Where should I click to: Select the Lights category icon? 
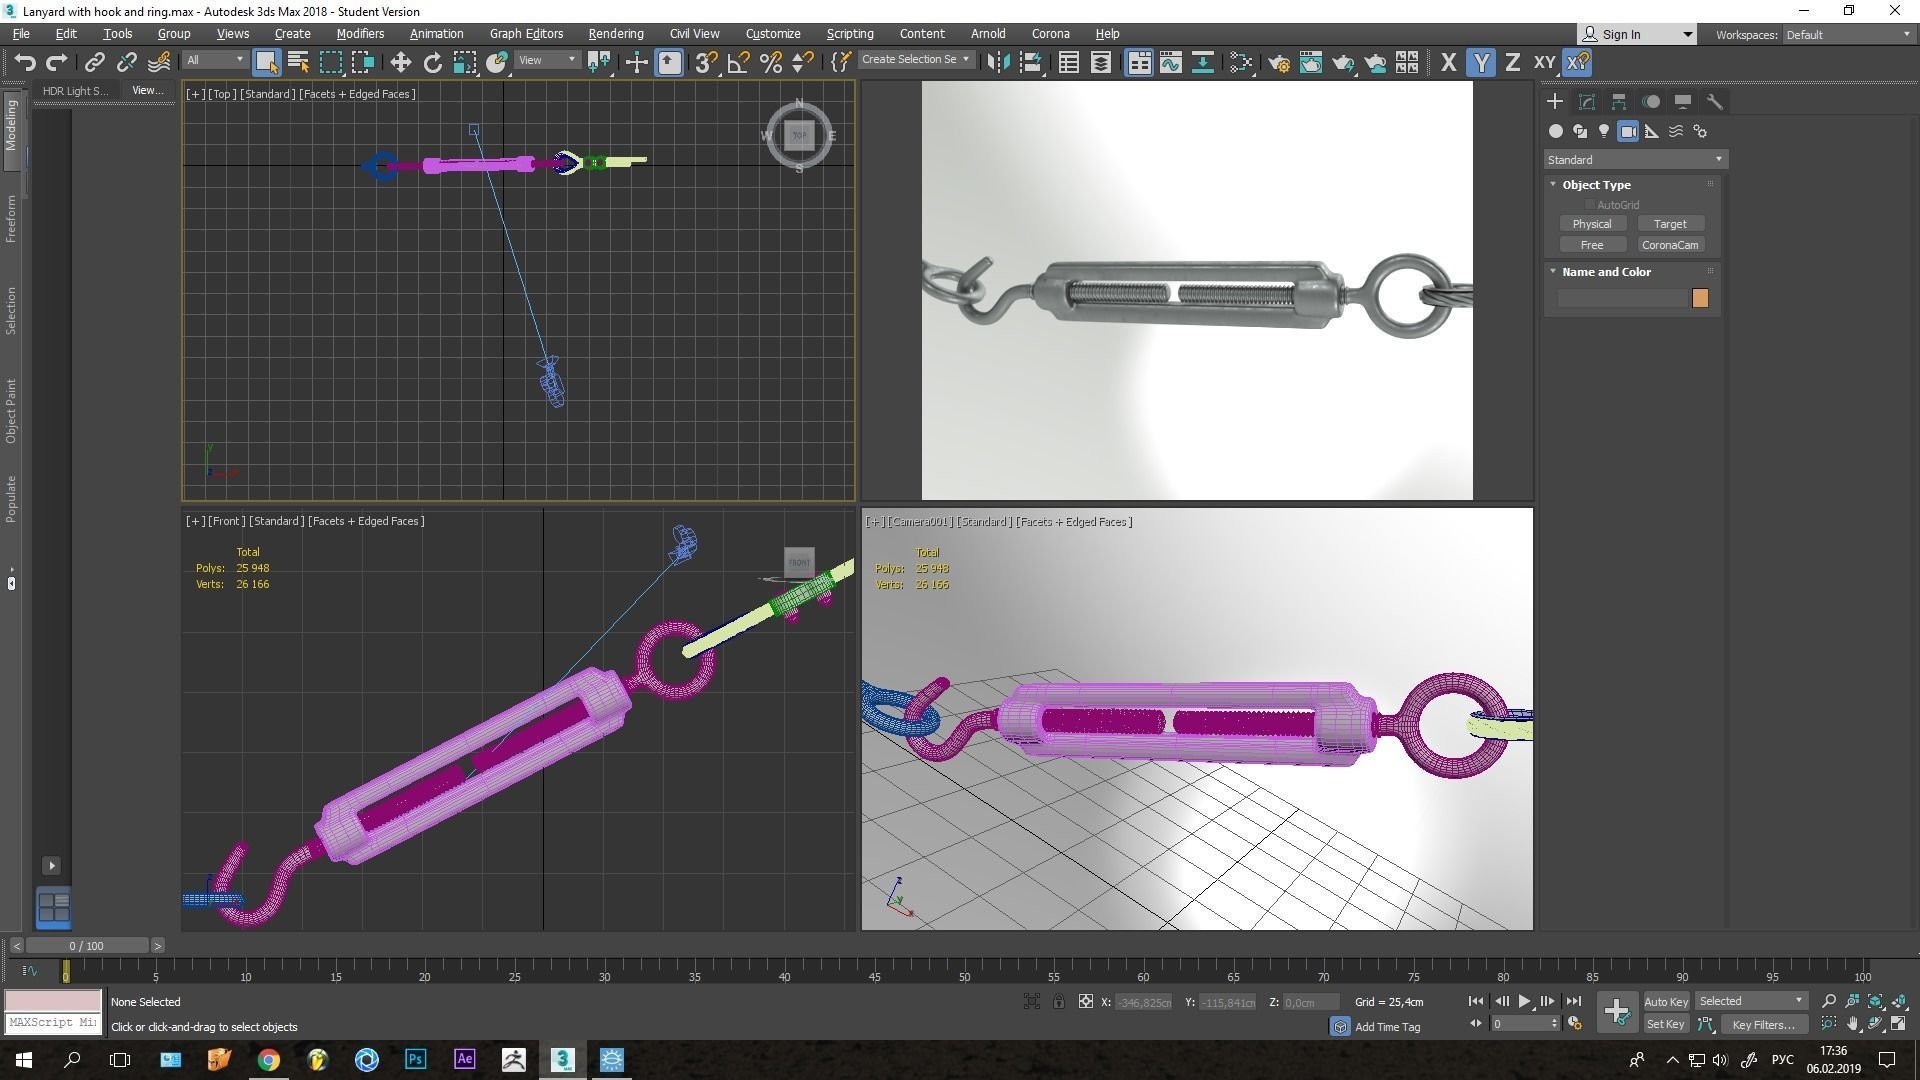pyautogui.click(x=1604, y=131)
